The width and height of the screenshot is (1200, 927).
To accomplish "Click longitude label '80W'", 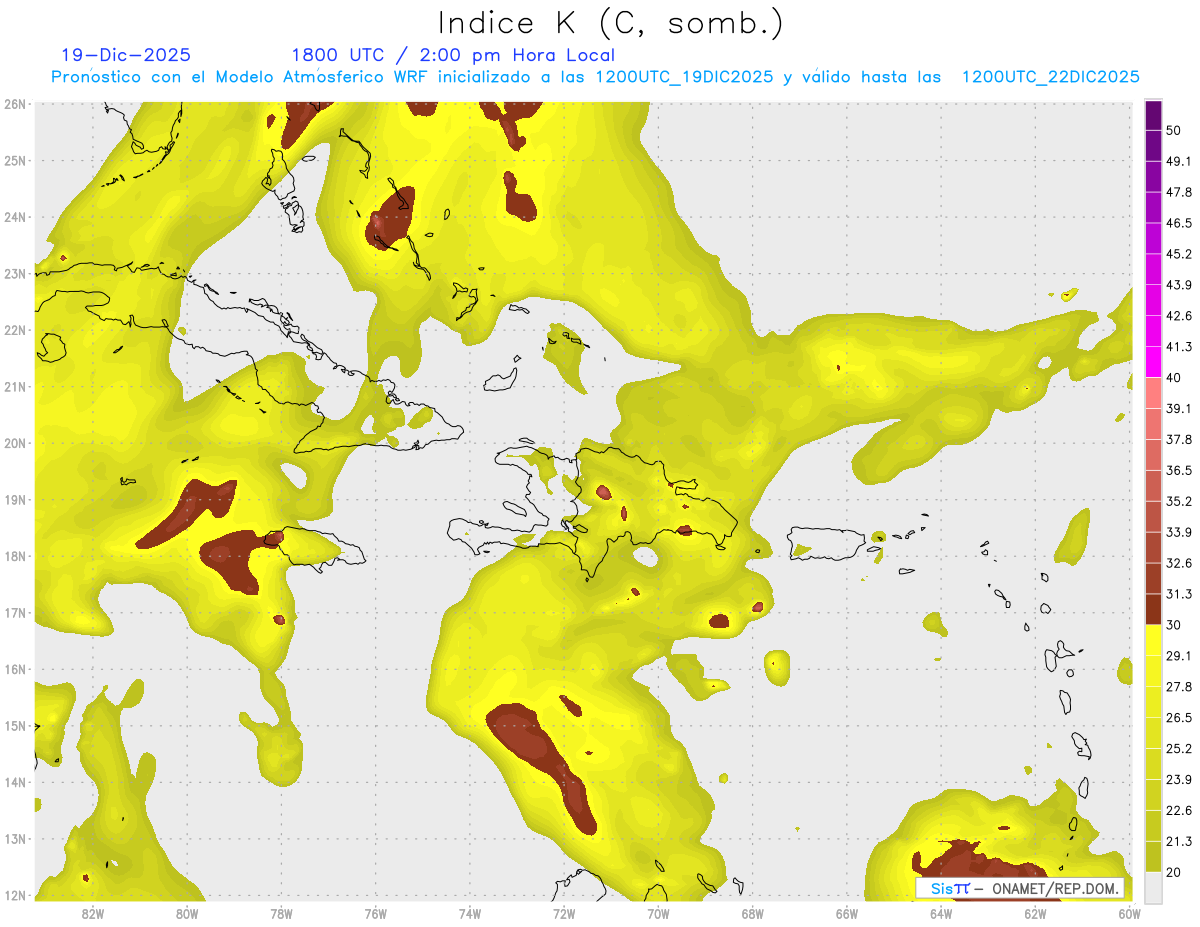I will coord(187,914).
